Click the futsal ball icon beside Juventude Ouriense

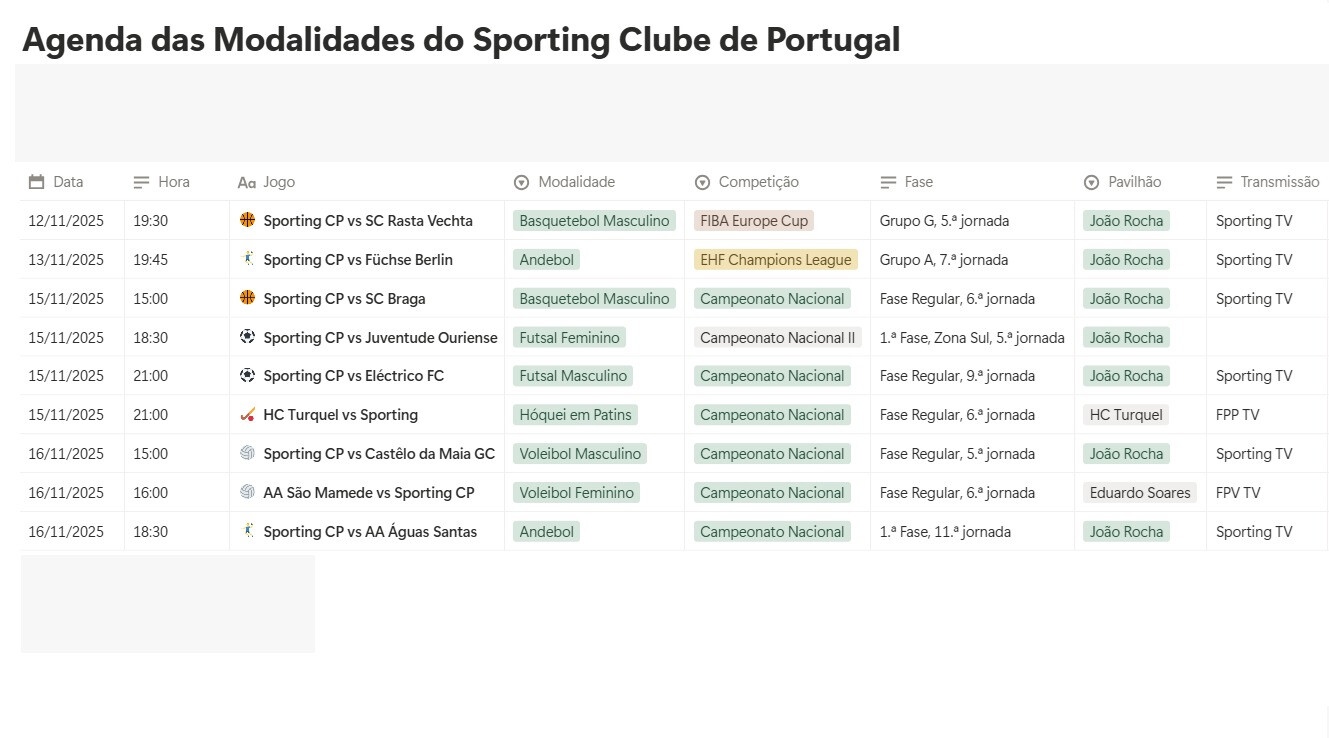click(x=248, y=337)
